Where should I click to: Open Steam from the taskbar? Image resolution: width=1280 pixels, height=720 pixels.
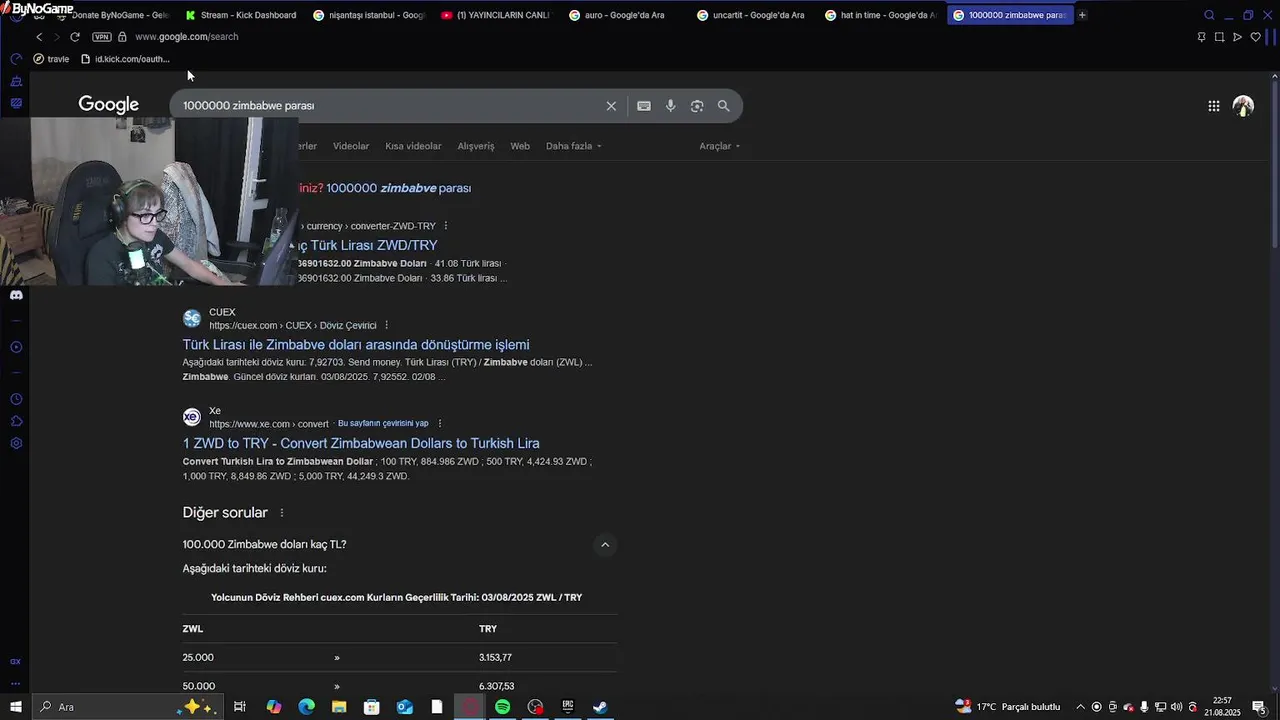pyautogui.click(x=600, y=707)
